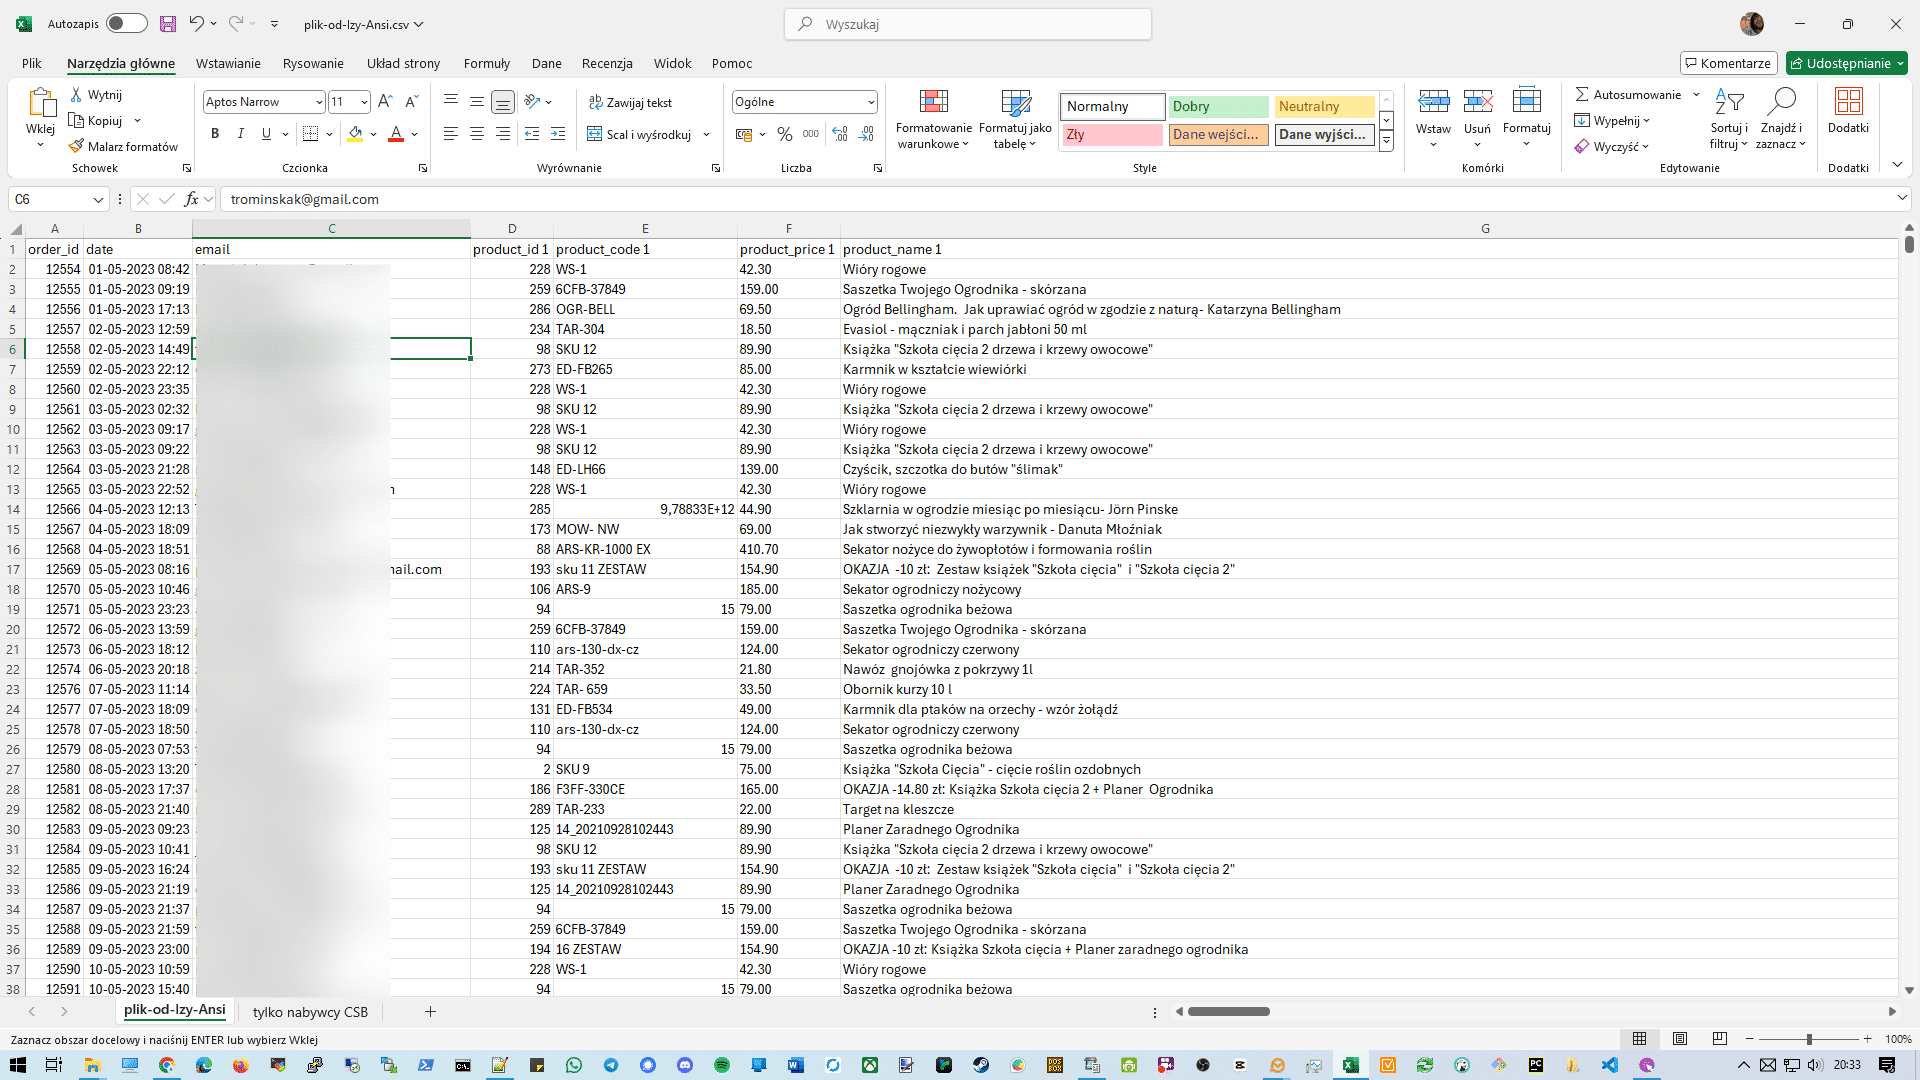Click the Wyszukaj search field

pos(967,24)
